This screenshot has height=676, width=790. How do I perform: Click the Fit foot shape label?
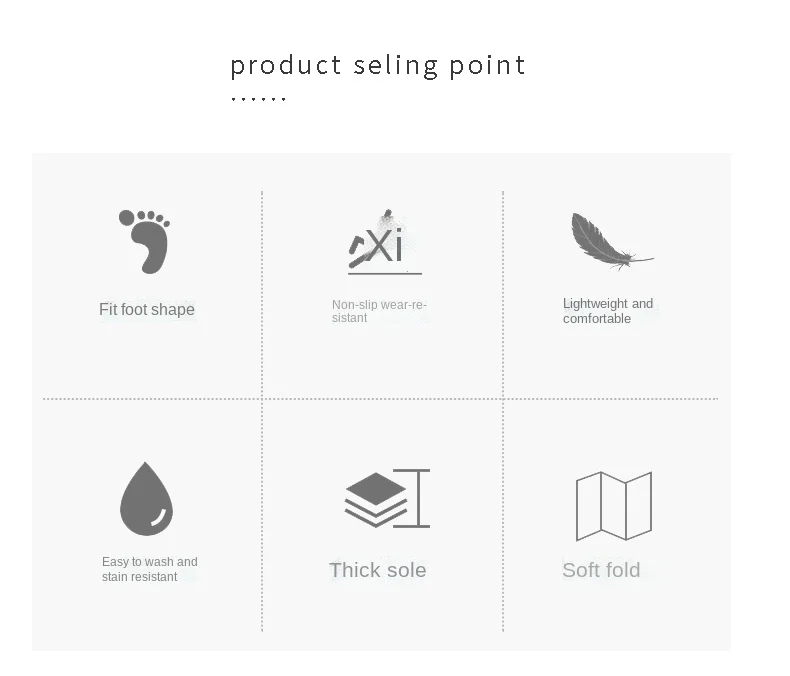coord(147,309)
